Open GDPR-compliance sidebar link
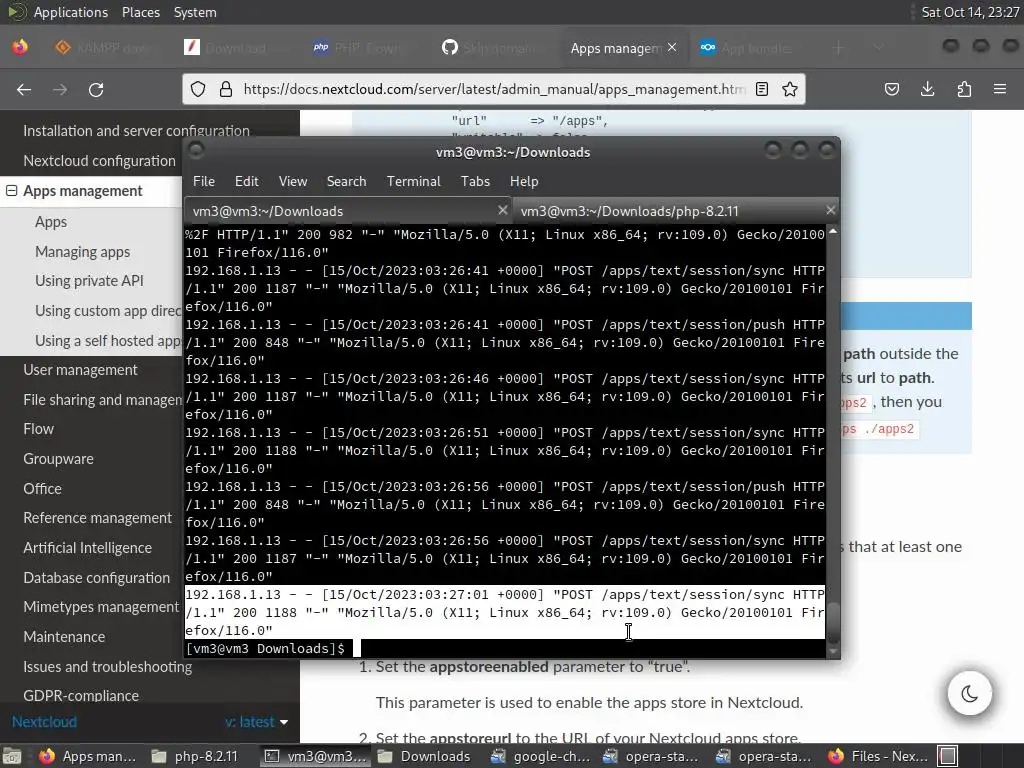The height and width of the screenshot is (768, 1024). tap(81, 696)
